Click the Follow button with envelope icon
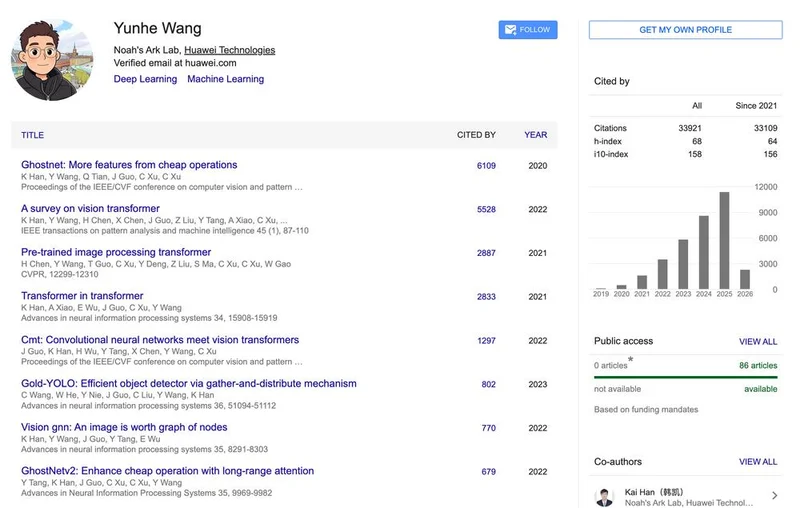Image resolution: width=800 pixels, height=508 pixels. point(527,30)
